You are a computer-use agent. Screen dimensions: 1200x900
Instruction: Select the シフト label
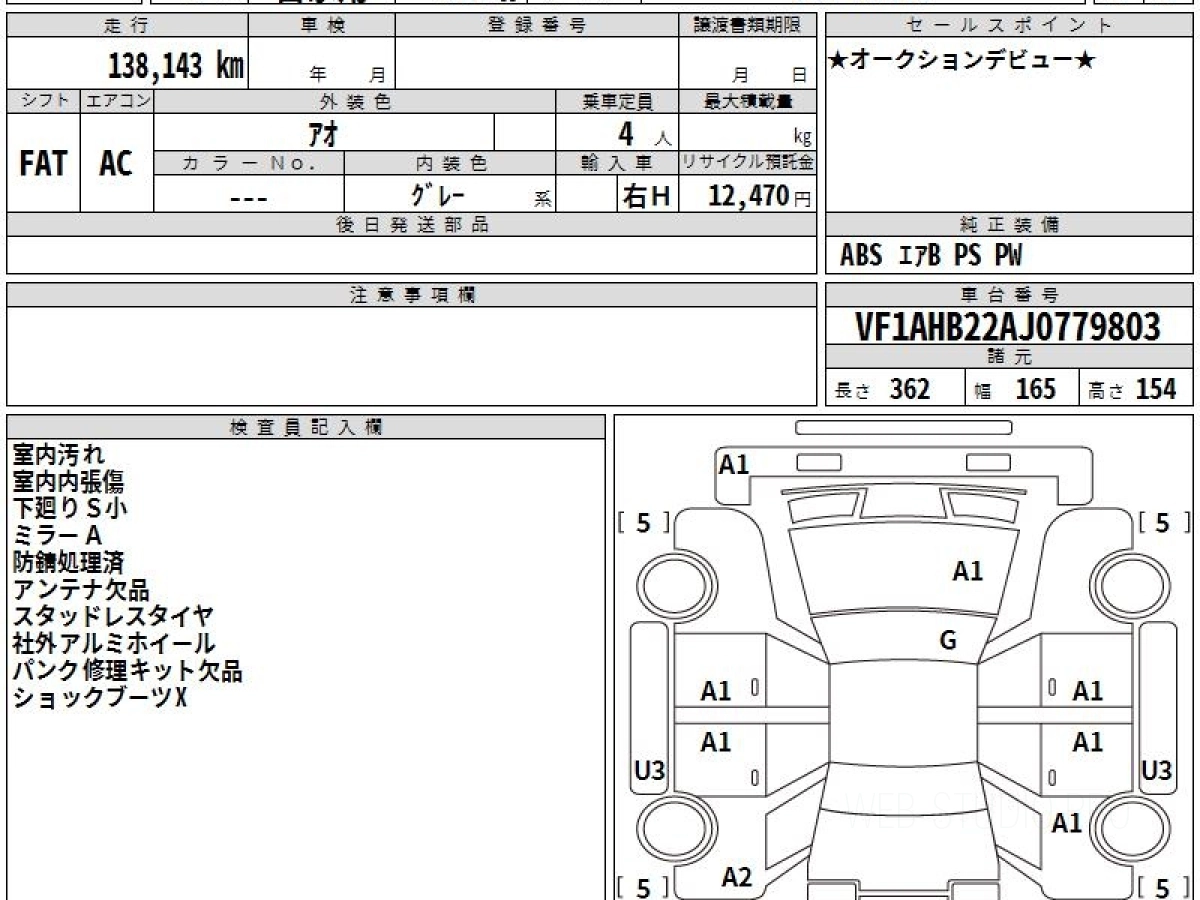pyautogui.click(x=44, y=101)
